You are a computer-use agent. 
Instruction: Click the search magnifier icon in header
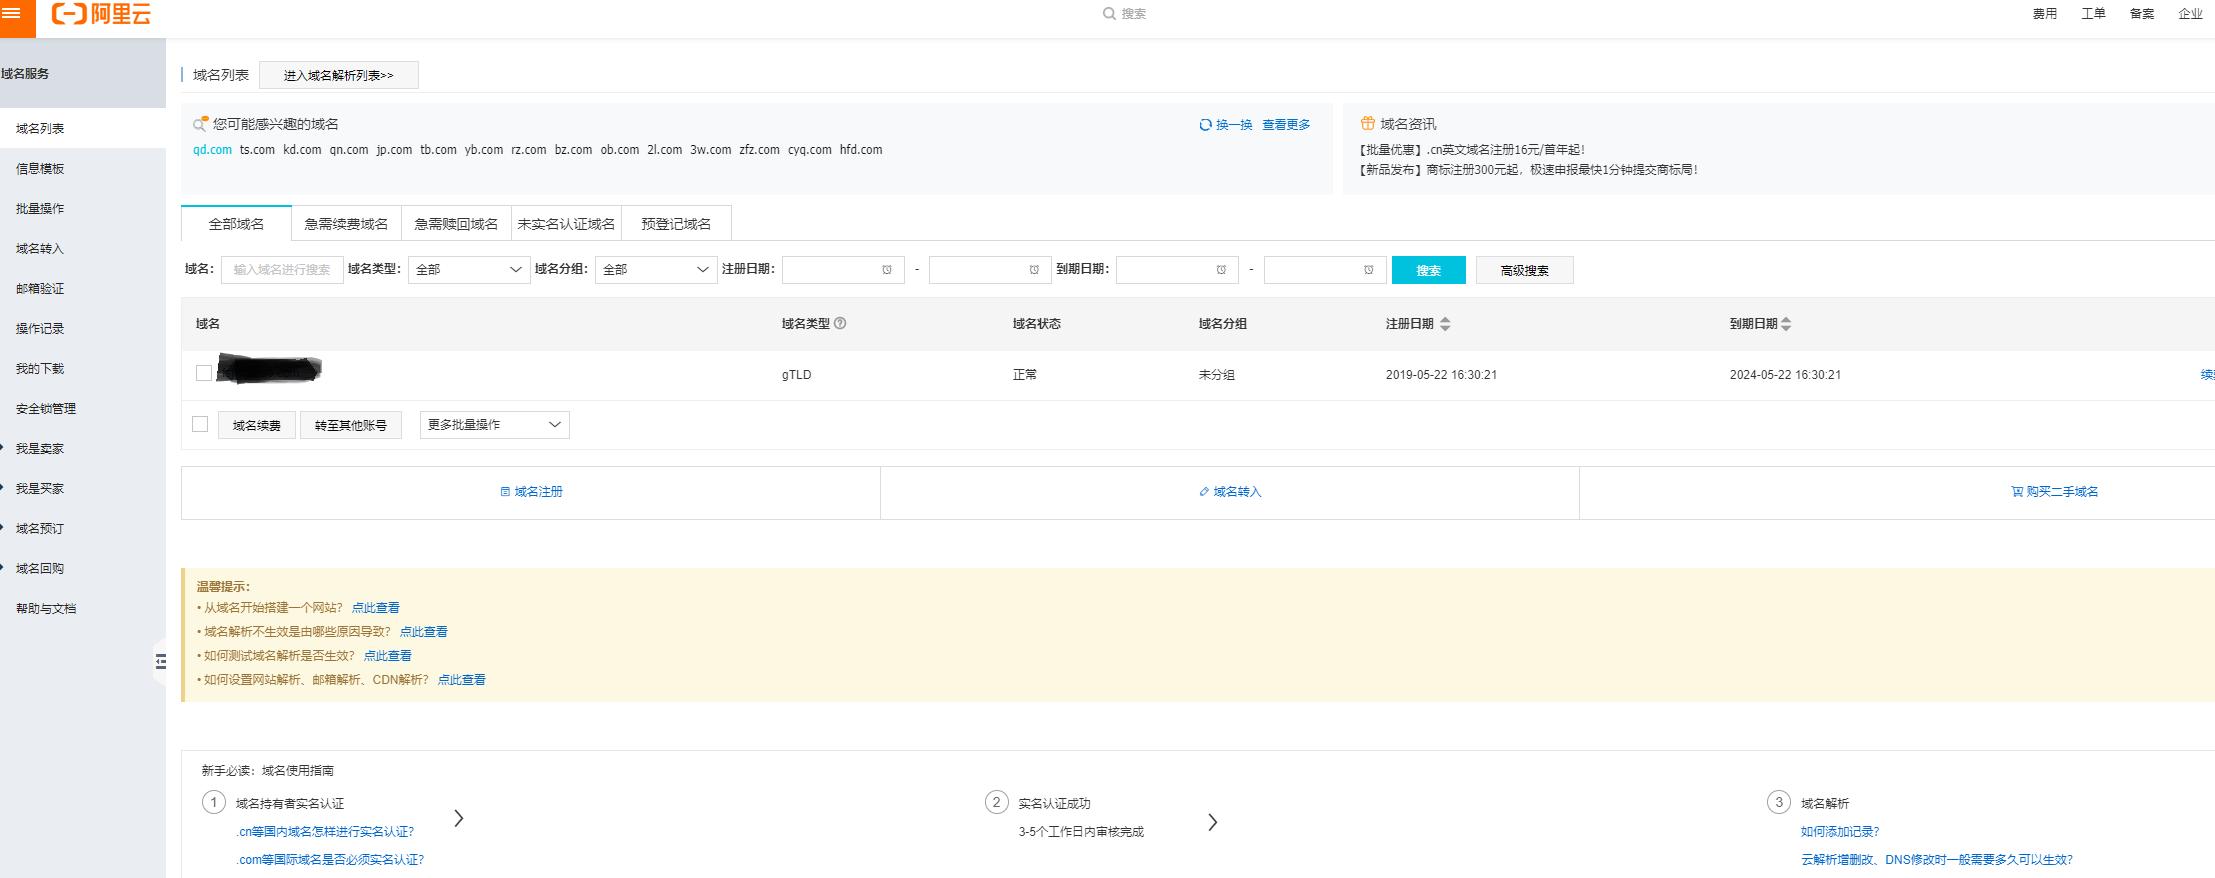[1109, 14]
